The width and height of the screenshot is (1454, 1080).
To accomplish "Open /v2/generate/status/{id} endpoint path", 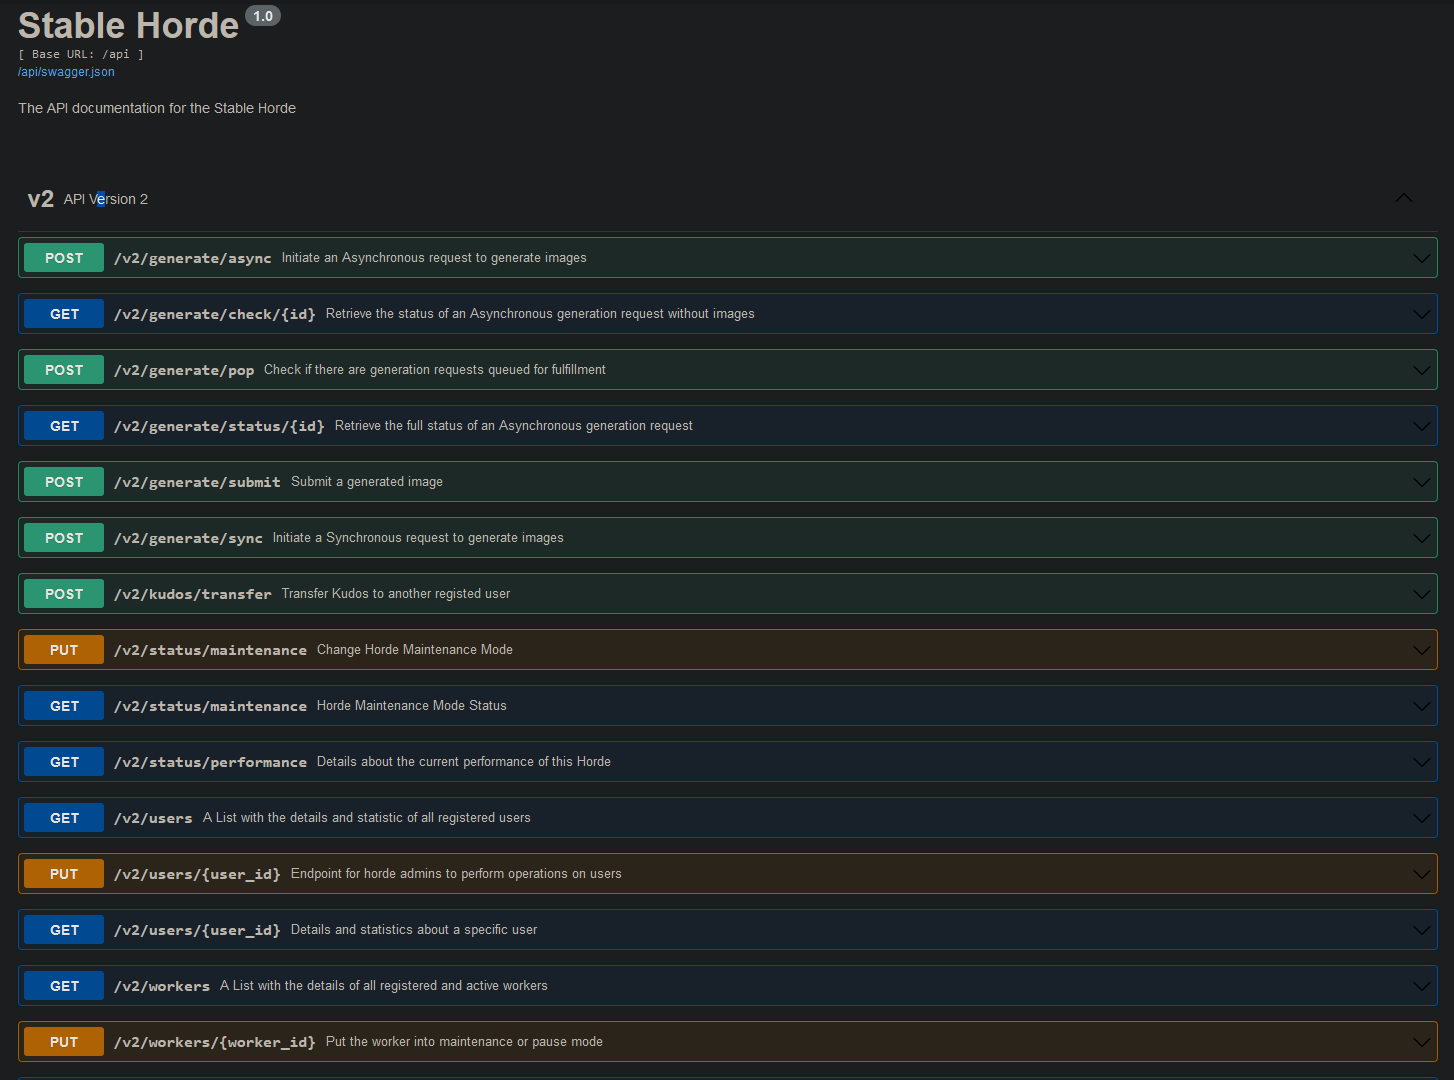I will 219,426.
